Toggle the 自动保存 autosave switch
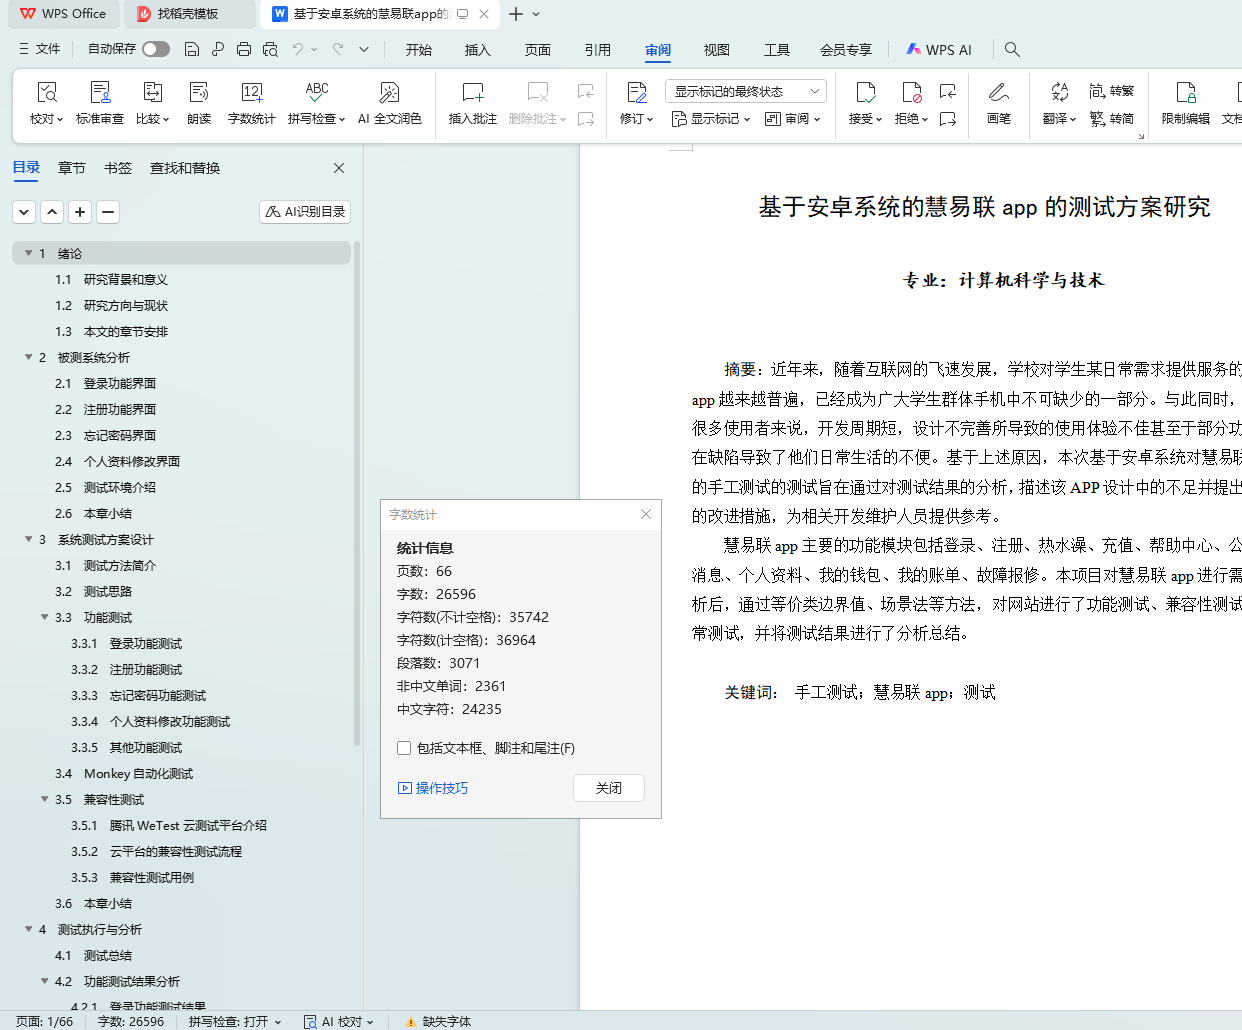1242x1030 pixels. click(x=155, y=49)
